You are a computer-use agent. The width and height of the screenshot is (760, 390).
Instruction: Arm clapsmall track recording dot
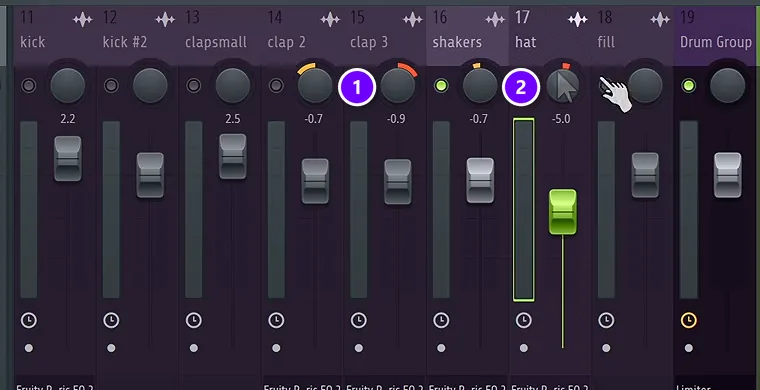pos(193,348)
